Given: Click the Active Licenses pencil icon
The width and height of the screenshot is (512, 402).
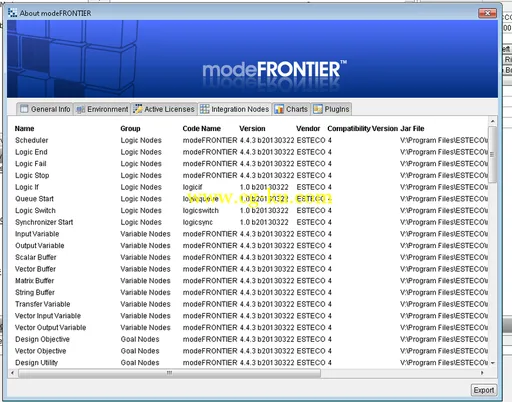Looking at the screenshot, I should (137, 109).
